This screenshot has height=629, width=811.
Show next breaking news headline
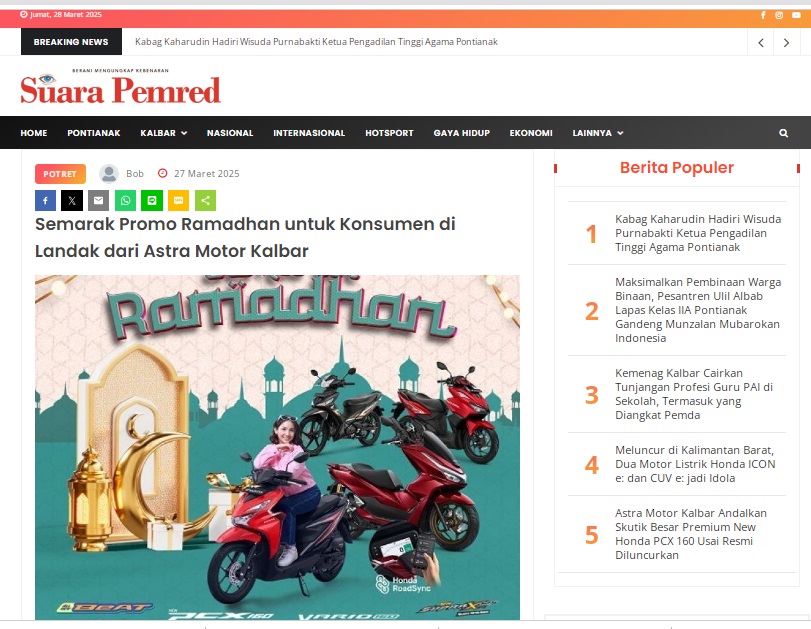pyautogui.click(x=786, y=42)
